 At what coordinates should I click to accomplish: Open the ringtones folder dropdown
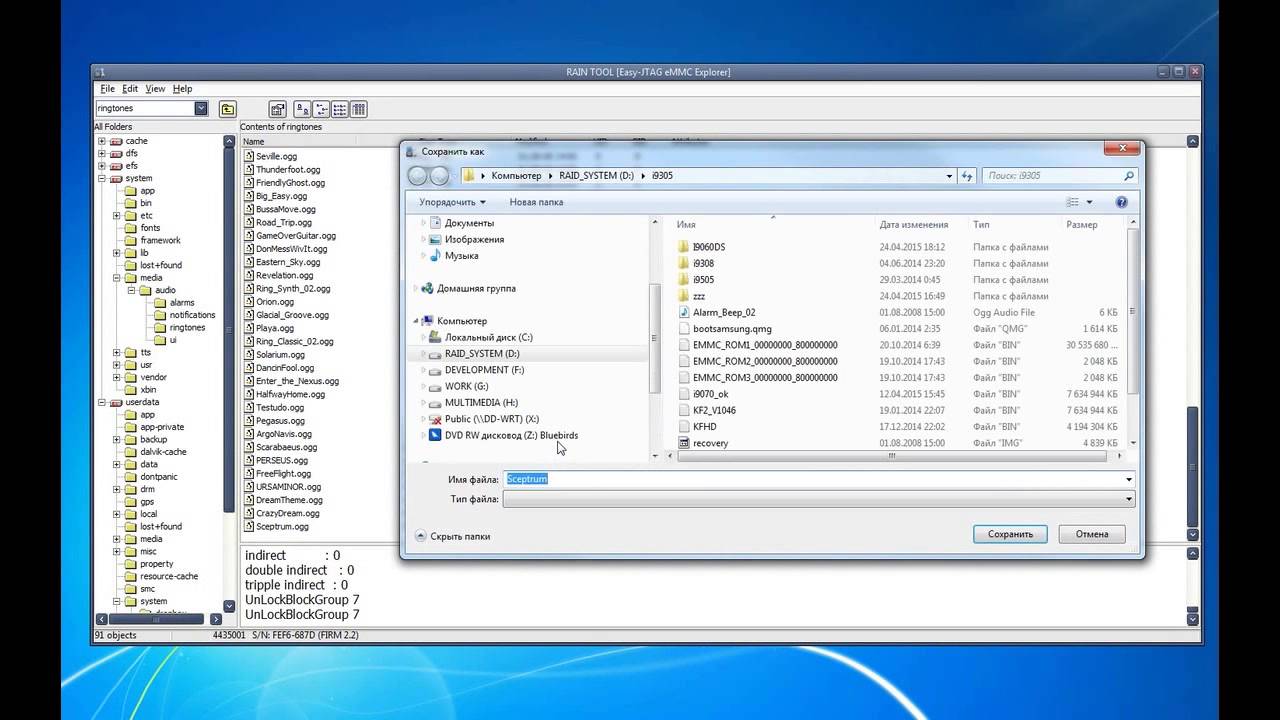201,108
